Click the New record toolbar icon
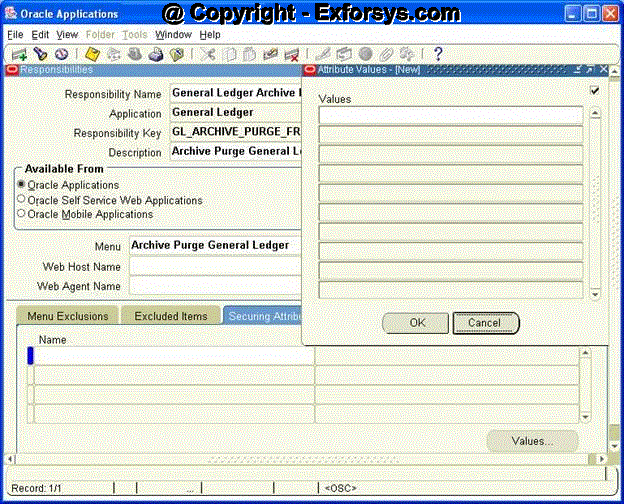The image size is (624, 504). [19, 54]
